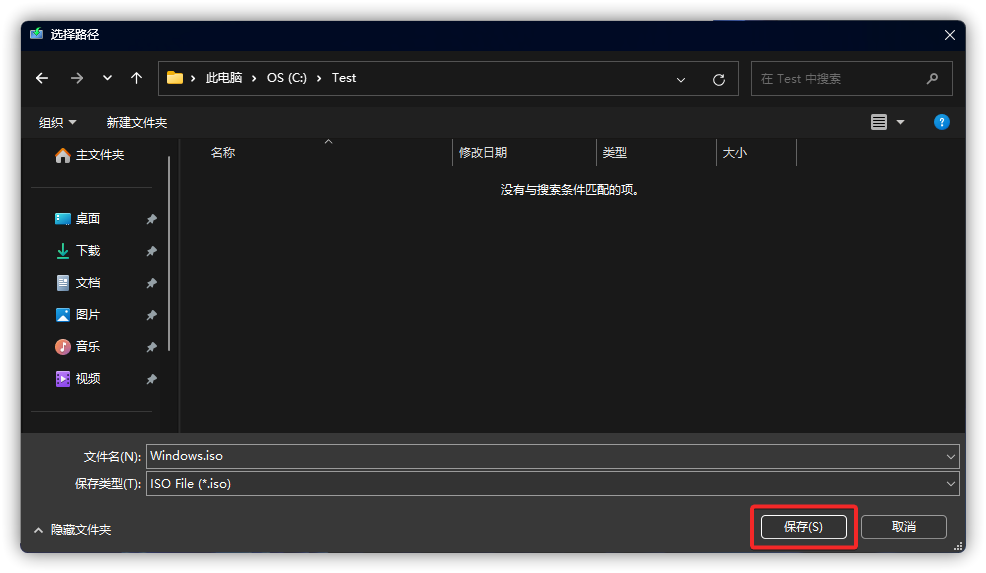Viewport: 986px width, 573px height.
Task: Open 图片 in the sidebar
Action: click(78, 314)
